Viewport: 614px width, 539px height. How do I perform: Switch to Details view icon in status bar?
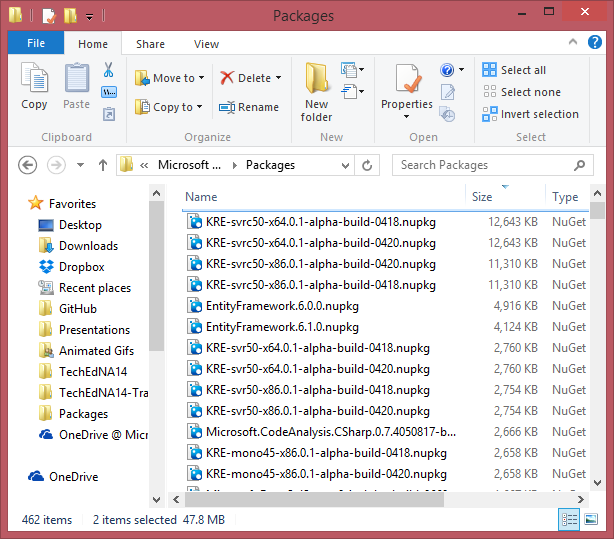(x=569, y=520)
